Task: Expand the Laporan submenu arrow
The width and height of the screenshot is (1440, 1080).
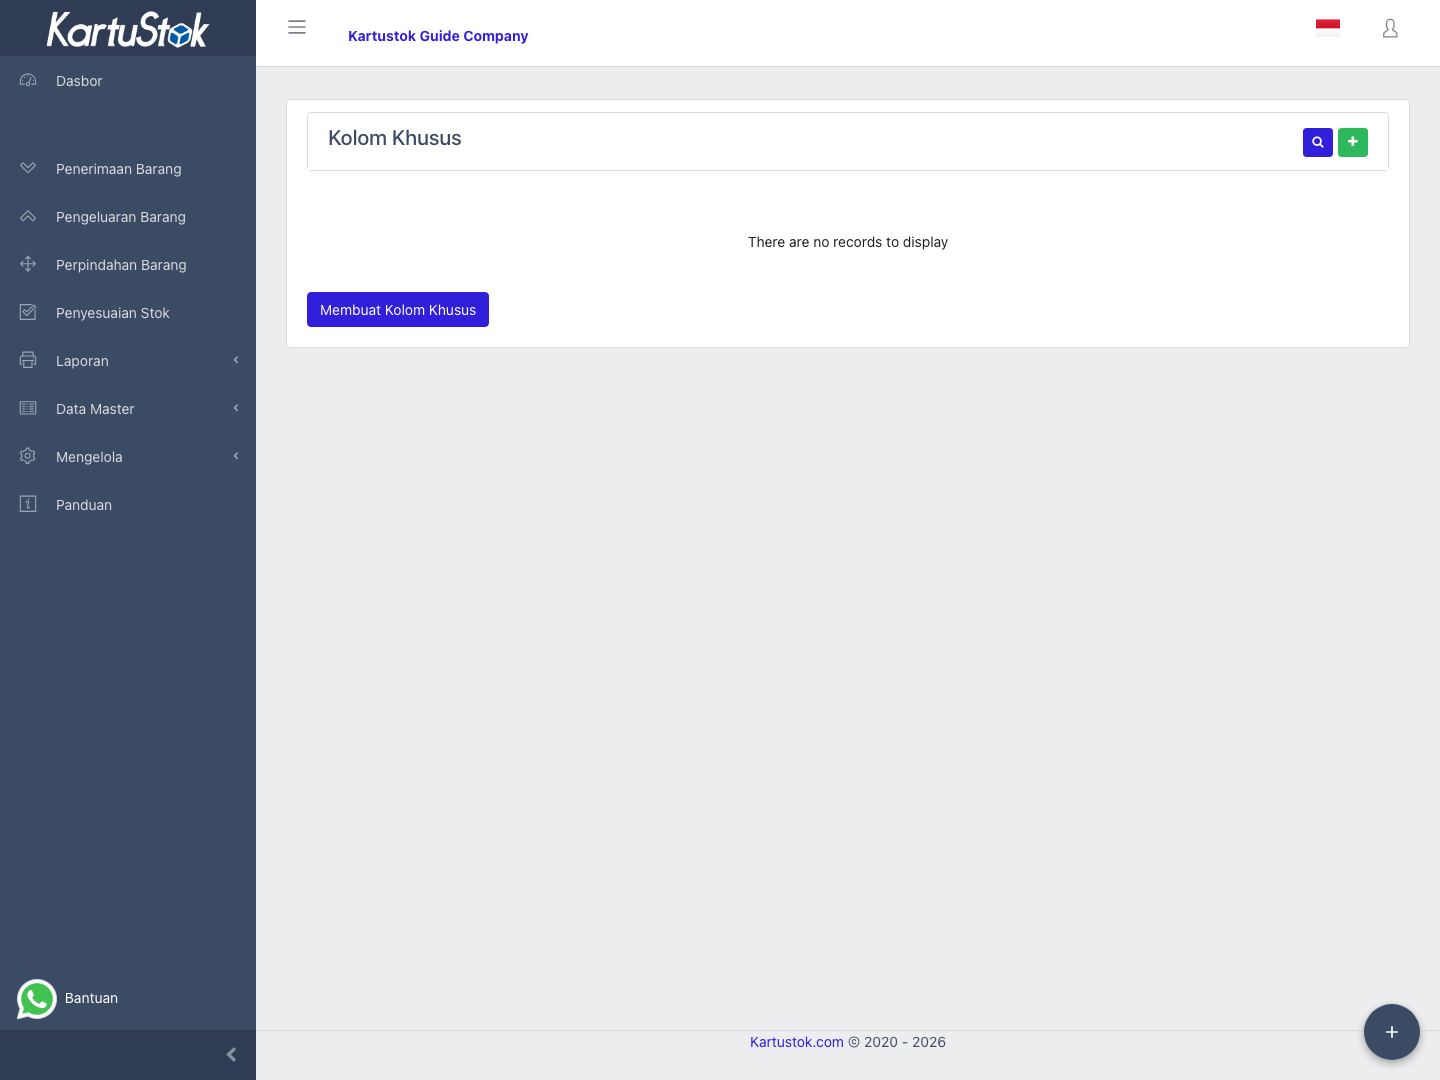Action: [x=236, y=360]
